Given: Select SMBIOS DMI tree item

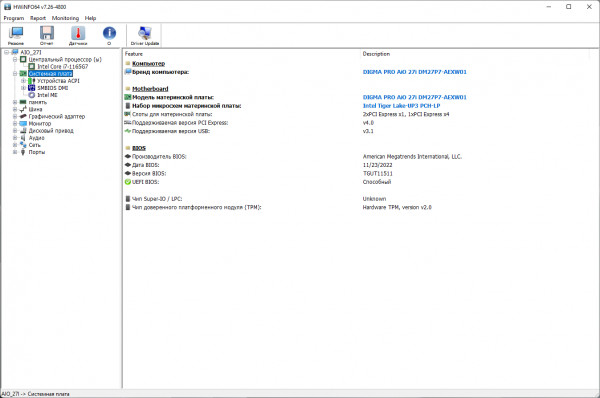Looking at the screenshot, I should 53,88.
